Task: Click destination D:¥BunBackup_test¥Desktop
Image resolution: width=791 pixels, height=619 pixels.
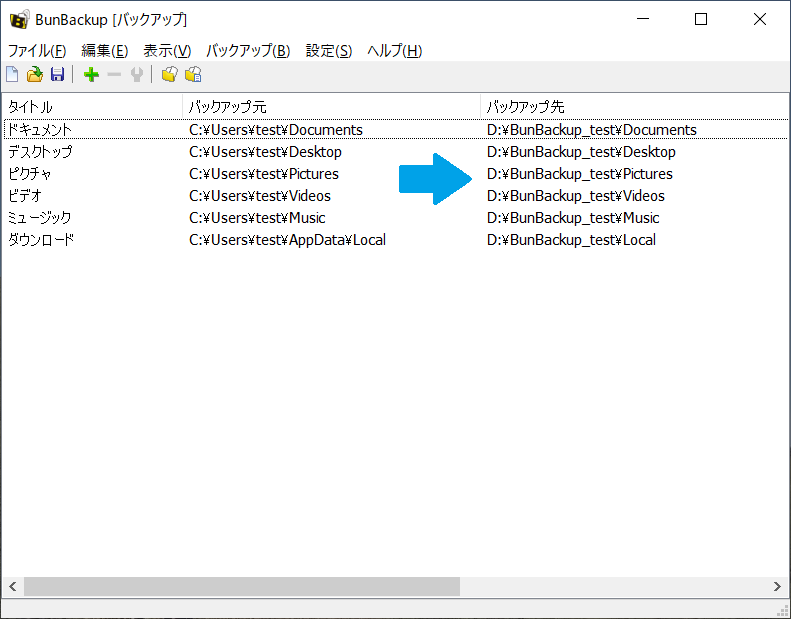Action: [x=581, y=152]
